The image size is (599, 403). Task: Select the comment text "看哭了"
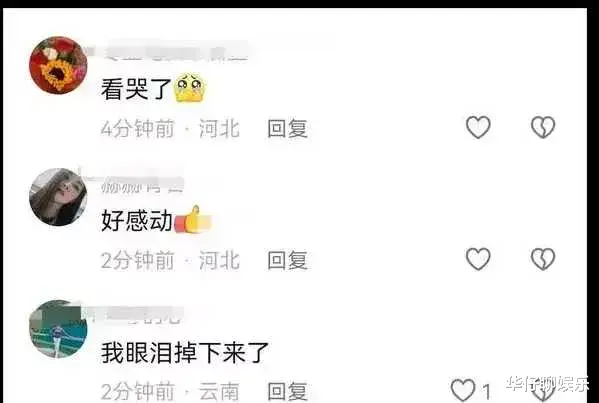click(136, 89)
